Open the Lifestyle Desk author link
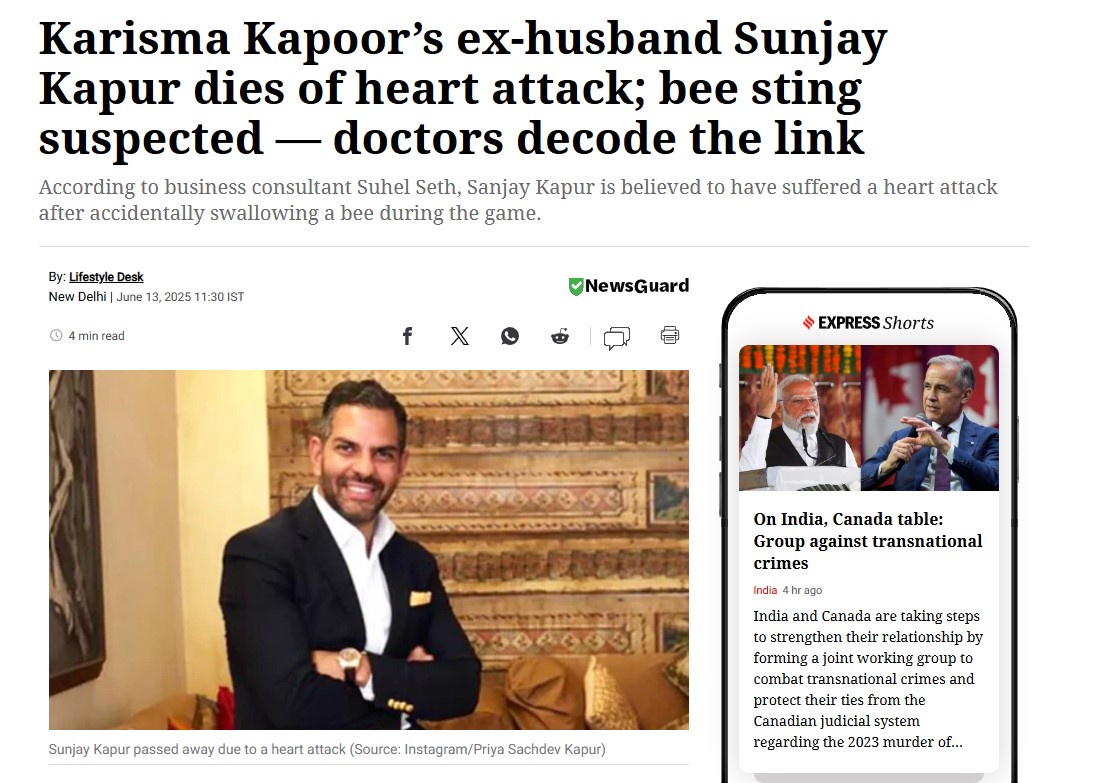 tap(106, 277)
